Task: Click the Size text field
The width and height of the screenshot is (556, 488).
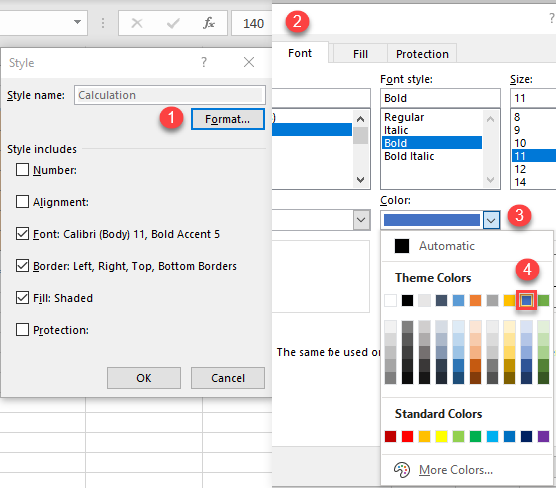Action: point(533,98)
